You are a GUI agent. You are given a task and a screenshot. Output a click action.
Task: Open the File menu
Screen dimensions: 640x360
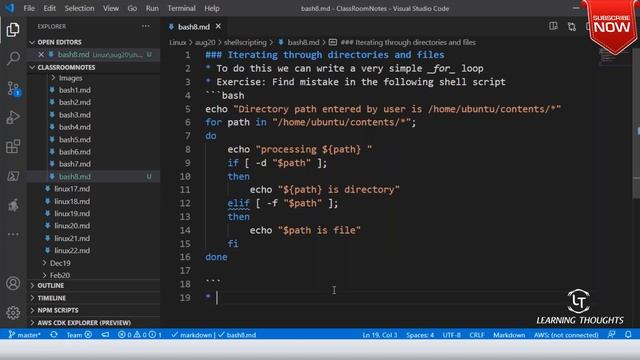coord(29,8)
